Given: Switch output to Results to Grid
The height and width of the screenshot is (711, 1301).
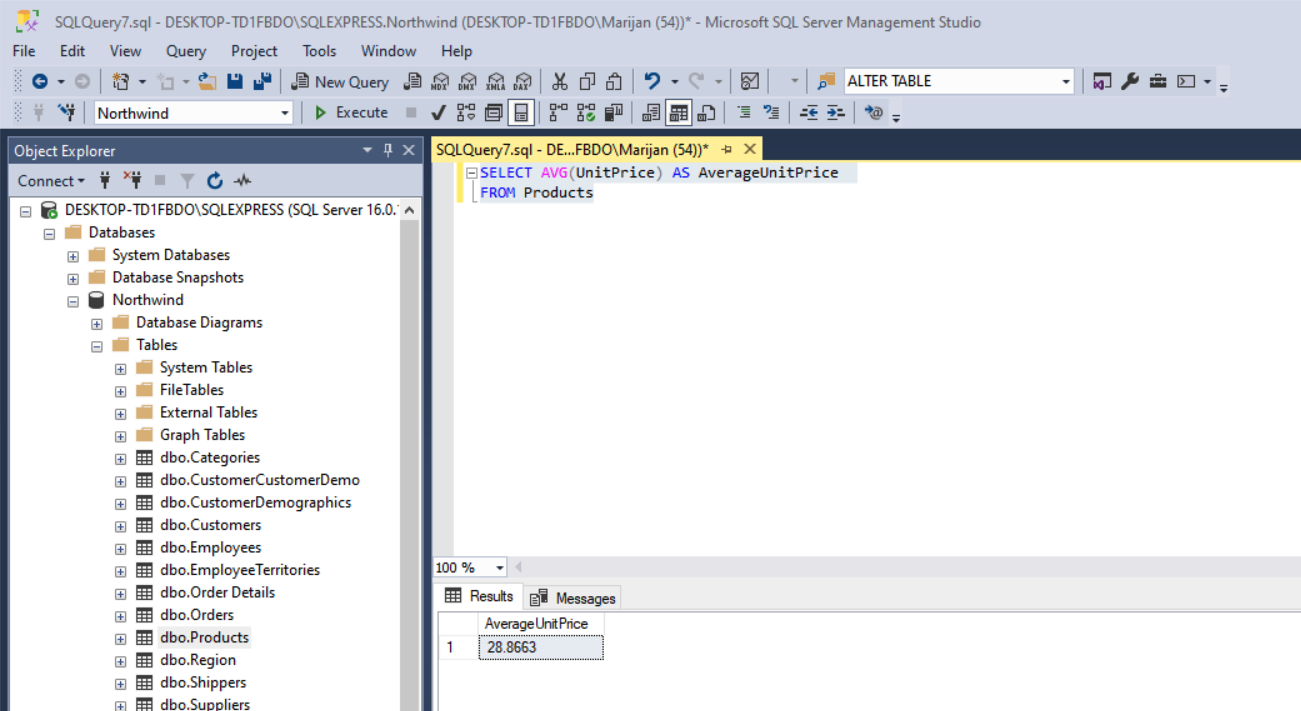Looking at the screenshot, I should pyautogui.click(x=679, y=113).
